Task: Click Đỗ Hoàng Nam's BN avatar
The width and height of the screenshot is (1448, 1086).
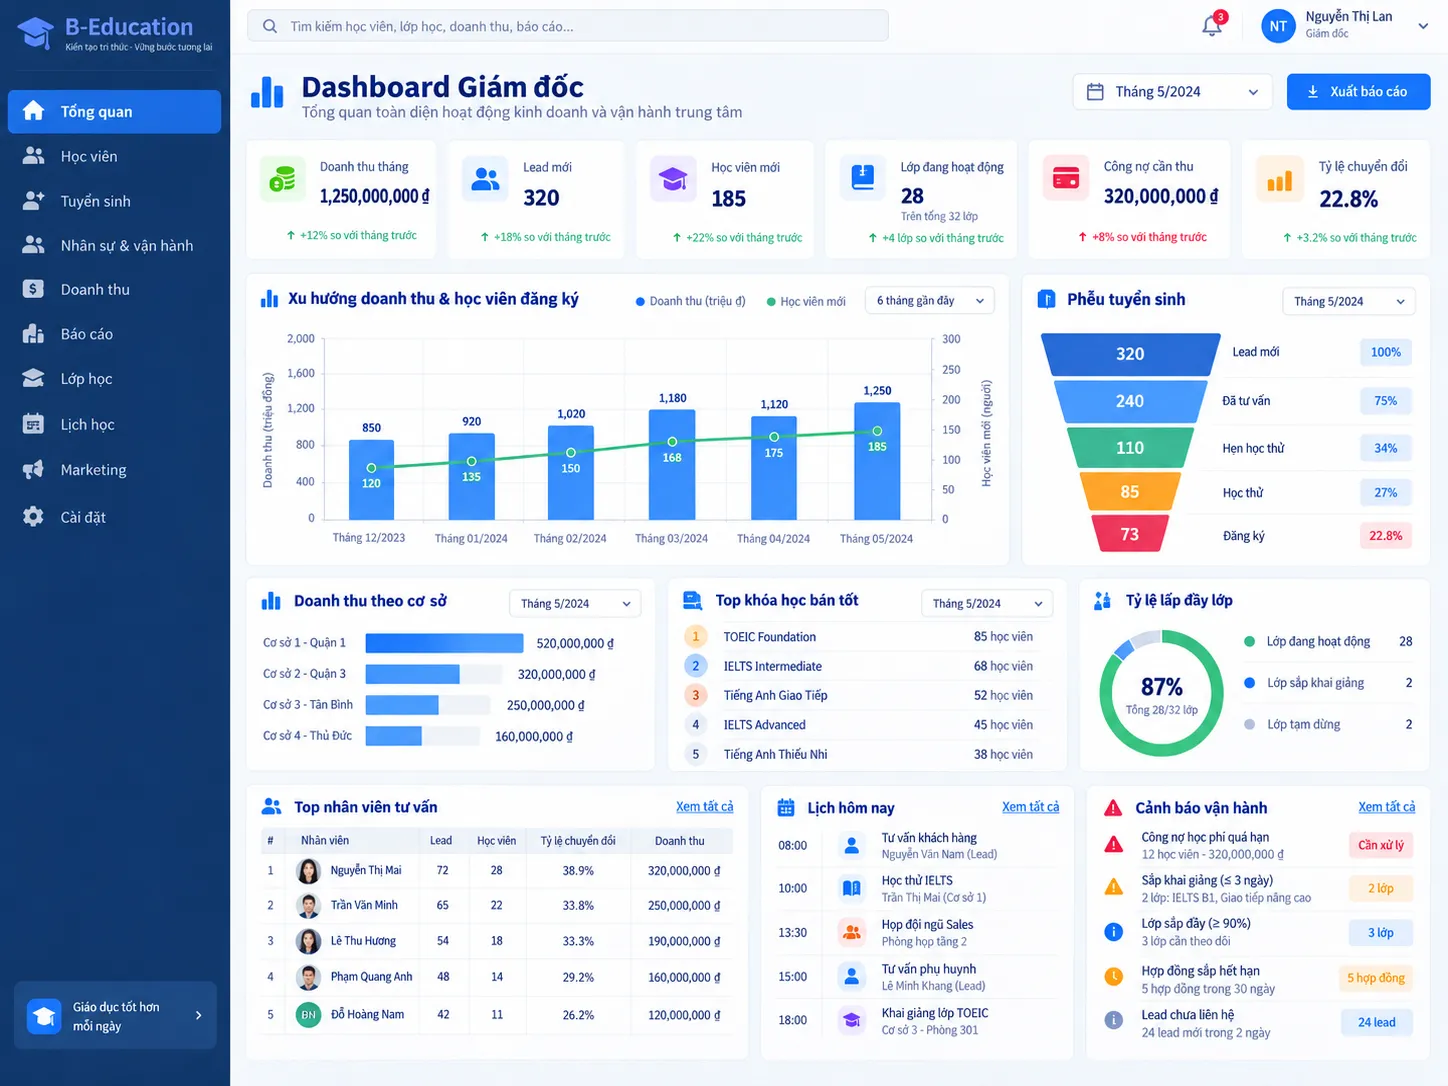Action: coord(309,1014)
